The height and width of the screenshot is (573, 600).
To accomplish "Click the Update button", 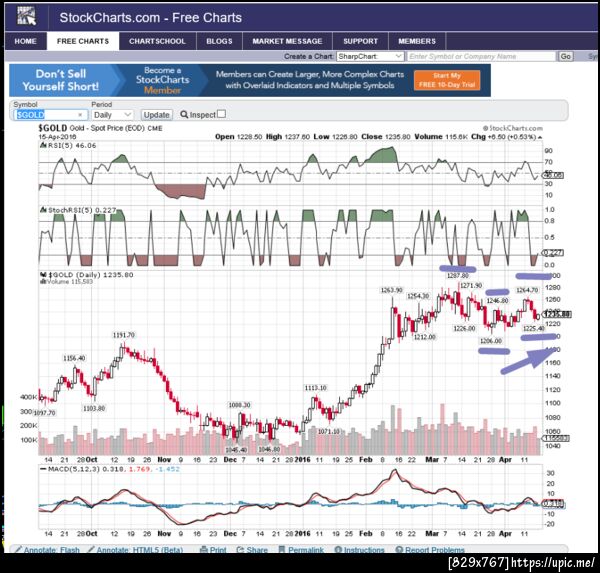I will point(157,115).
